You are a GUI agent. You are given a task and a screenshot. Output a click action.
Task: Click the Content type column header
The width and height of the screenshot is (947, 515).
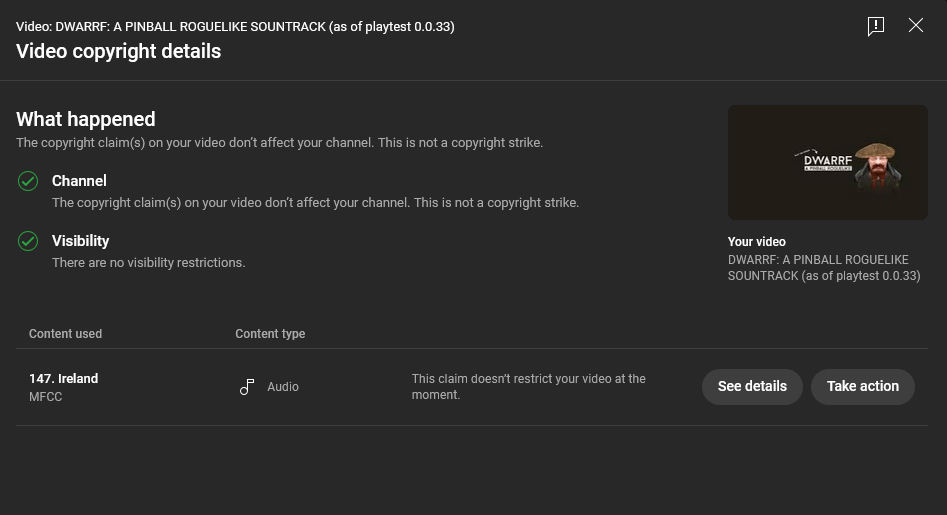click(x=270, y=334)
